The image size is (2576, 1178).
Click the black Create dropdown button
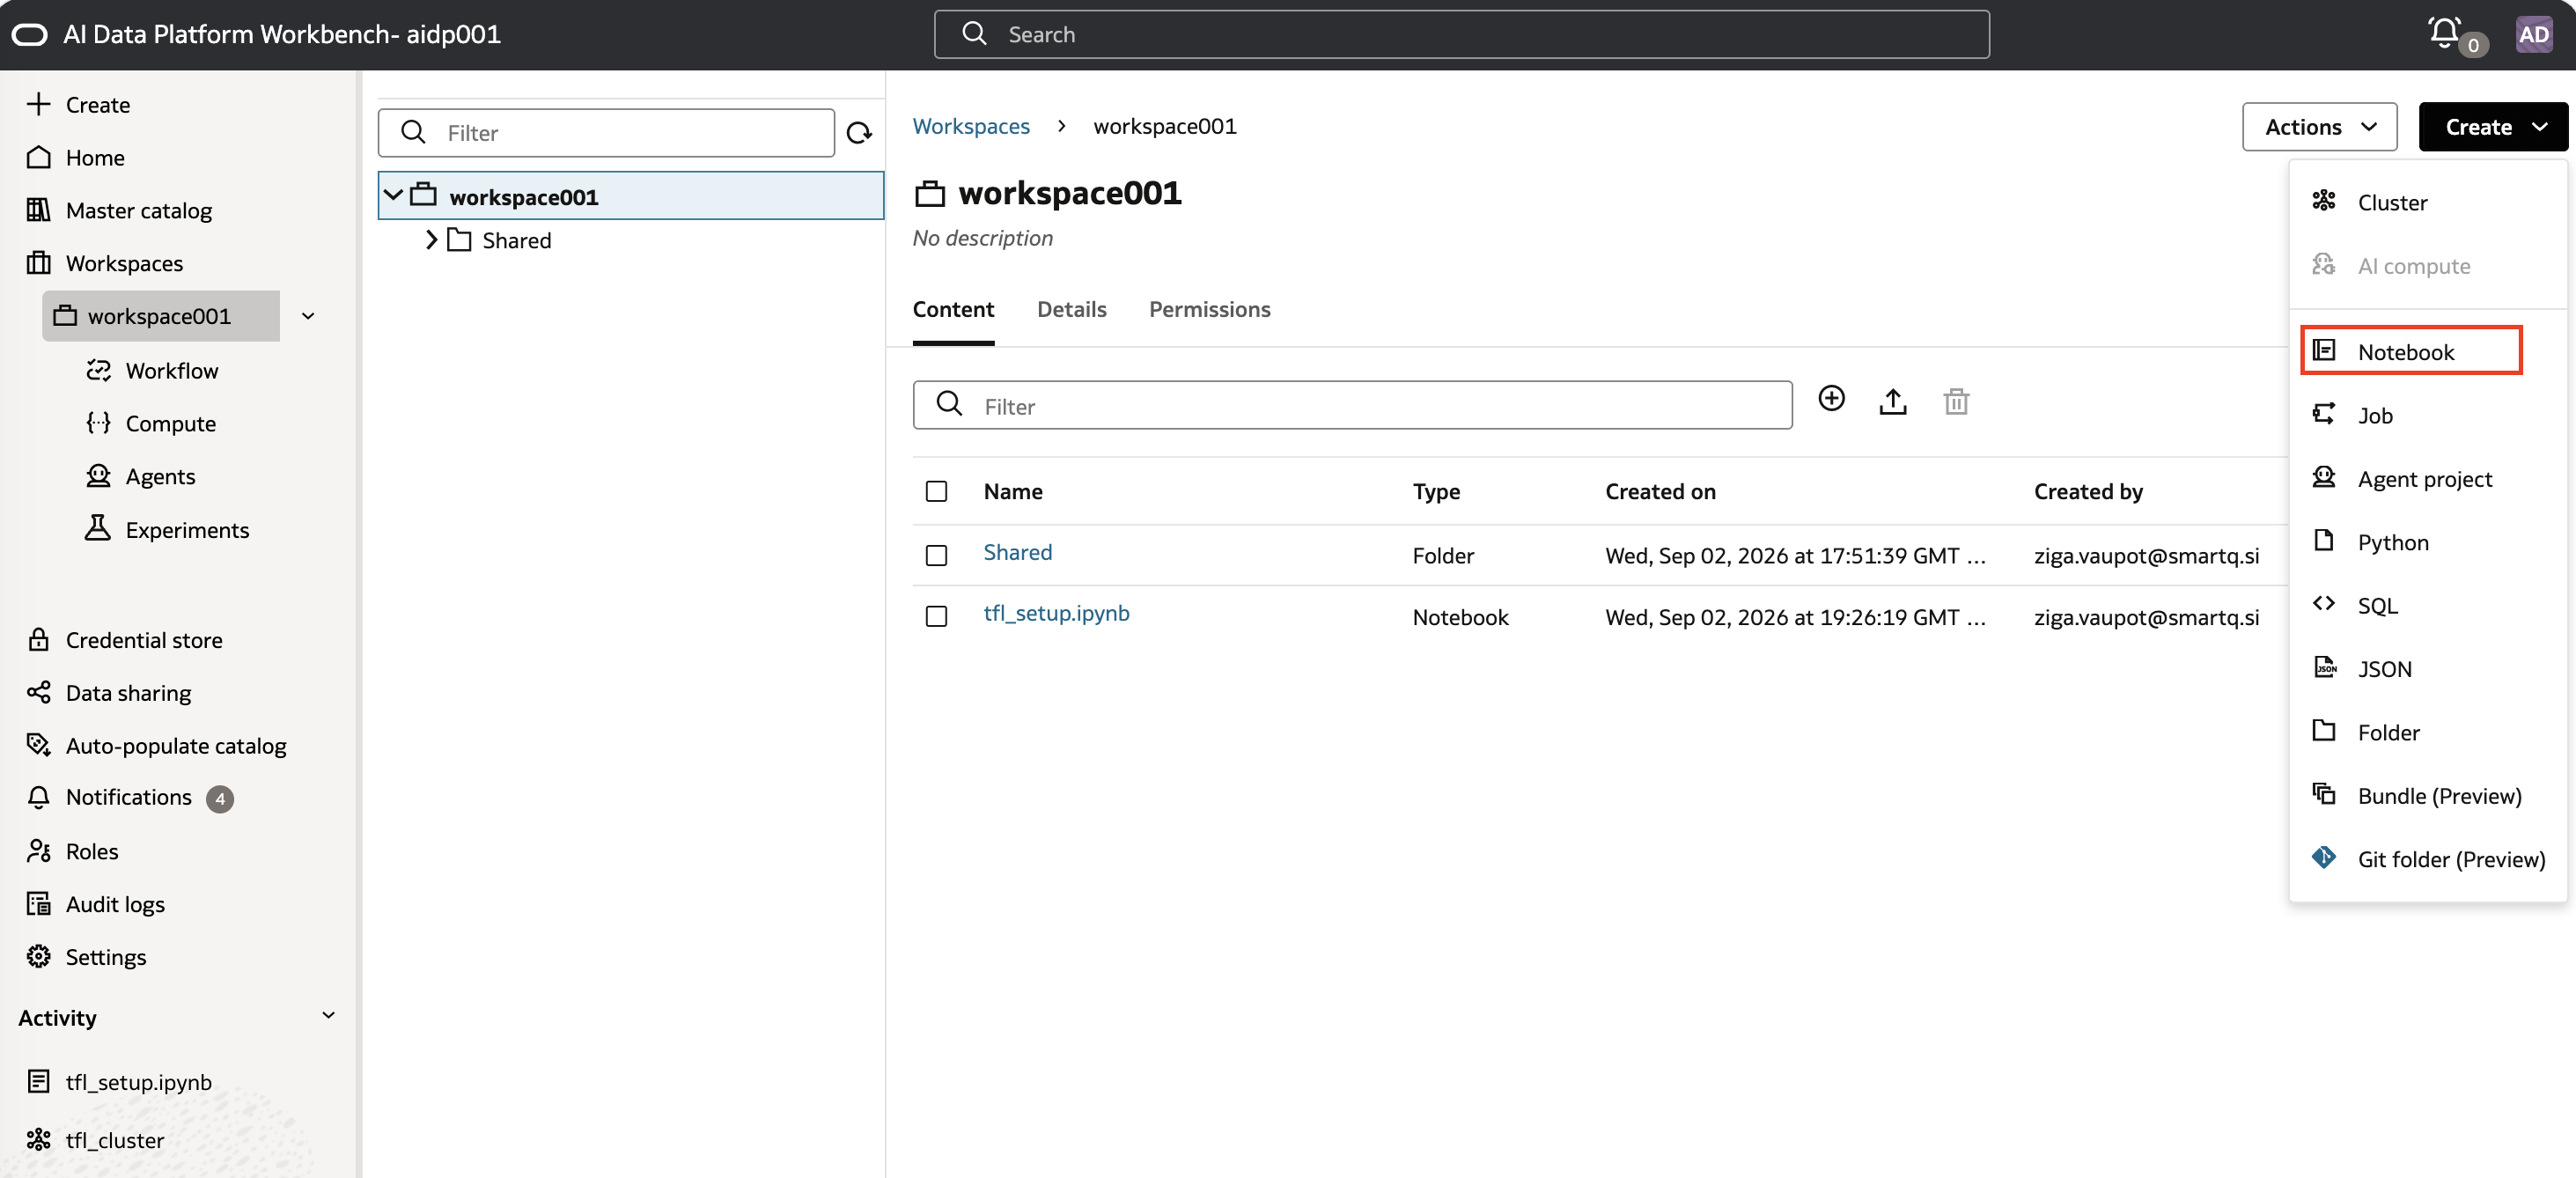pyautogui.click(x=2492, y=126)
